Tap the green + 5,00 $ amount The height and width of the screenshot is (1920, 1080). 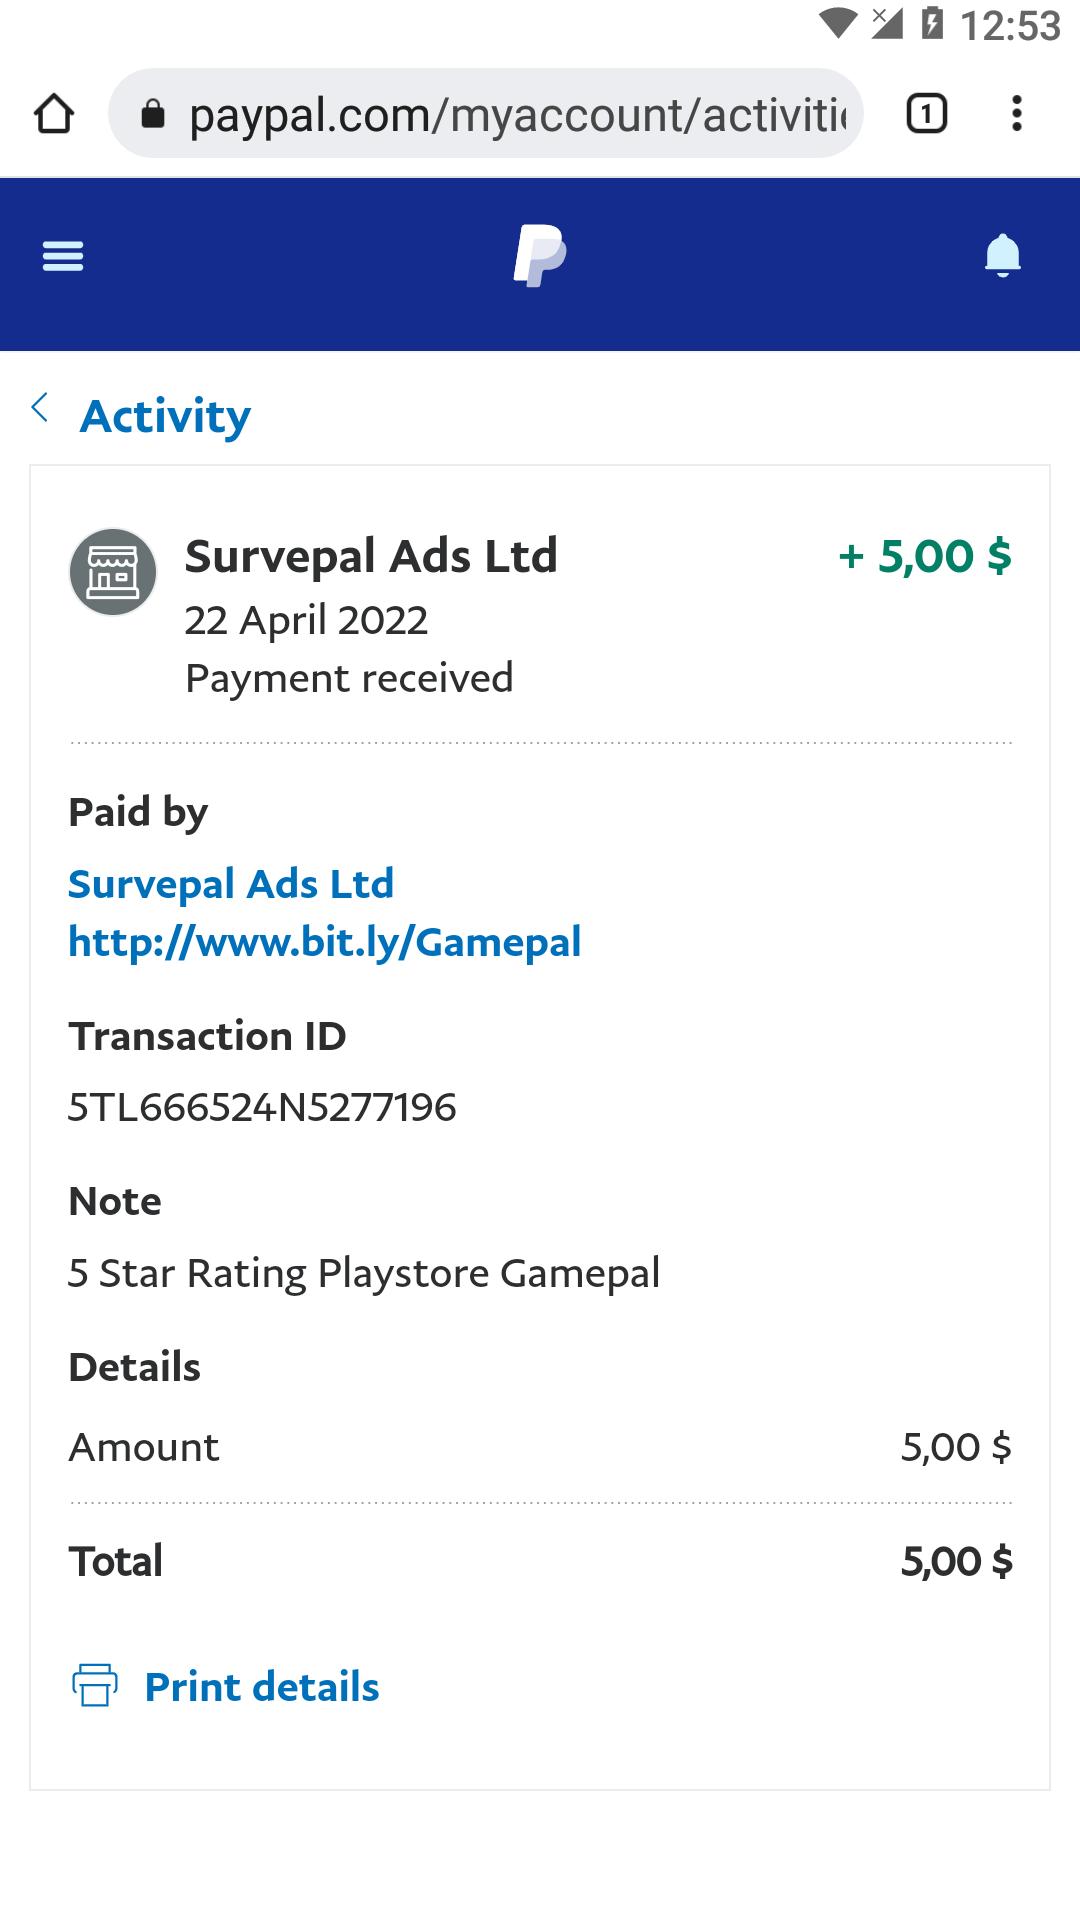(x=925, y=556)
